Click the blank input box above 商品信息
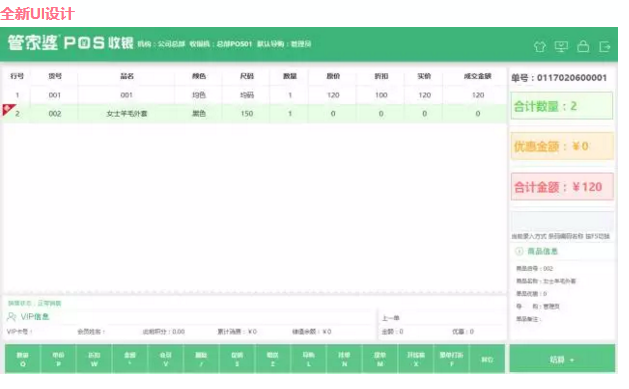Screen dimensions: 629x389 pos(562,222)
